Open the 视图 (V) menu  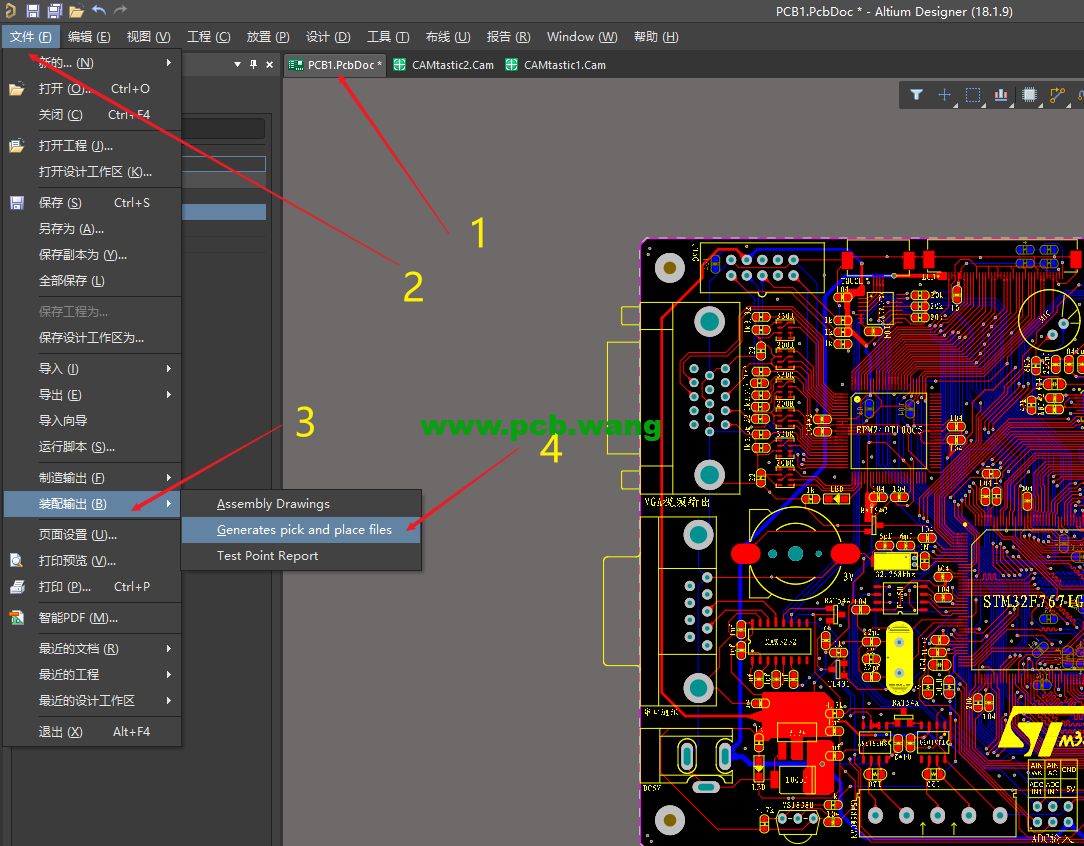[x=149, y=37]
